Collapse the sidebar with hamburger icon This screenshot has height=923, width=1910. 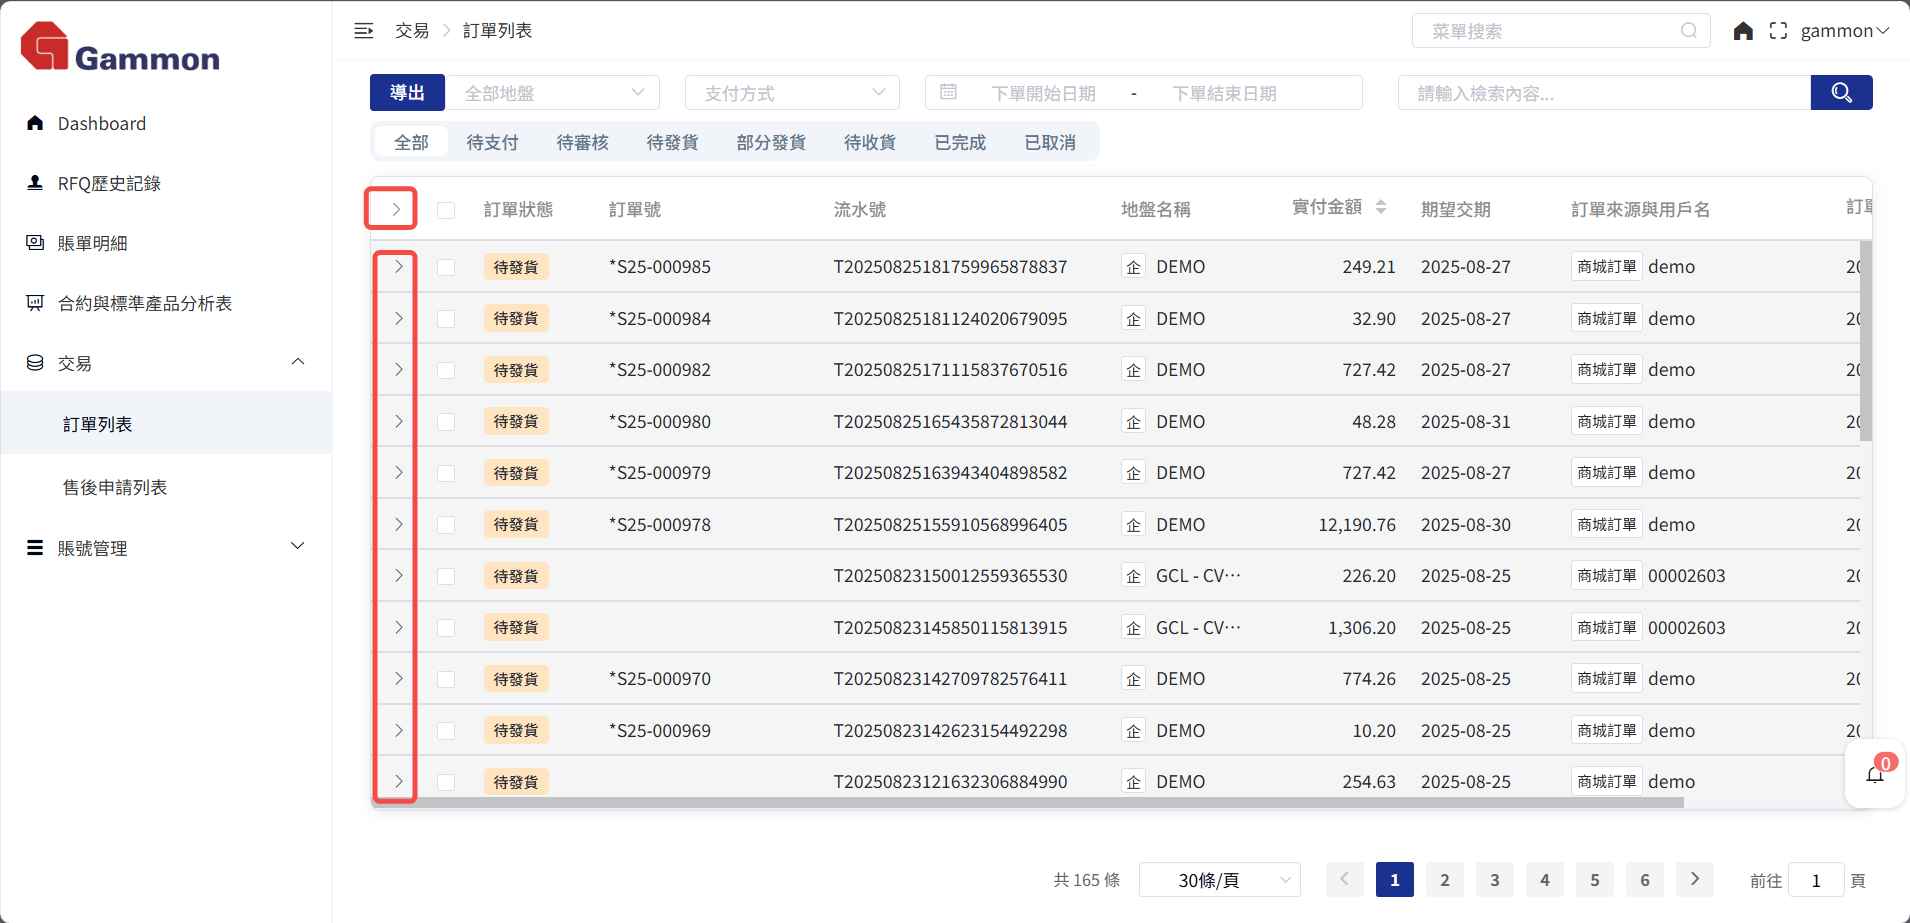(x=364, y=31)
